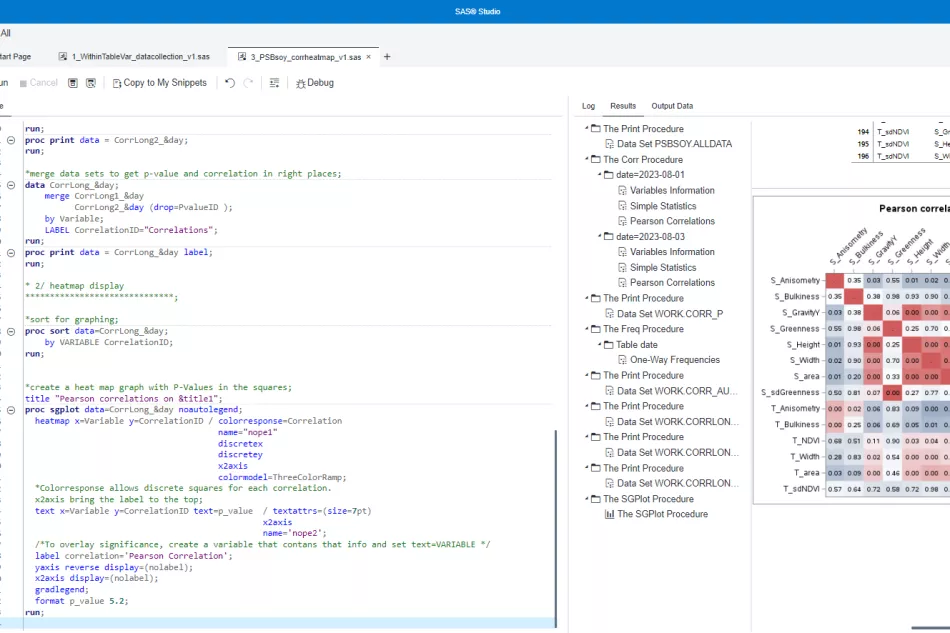Select Pearson Correlations under date=2023-08-01
Viewport: 950px width, 633px height.
pos(666,221)
